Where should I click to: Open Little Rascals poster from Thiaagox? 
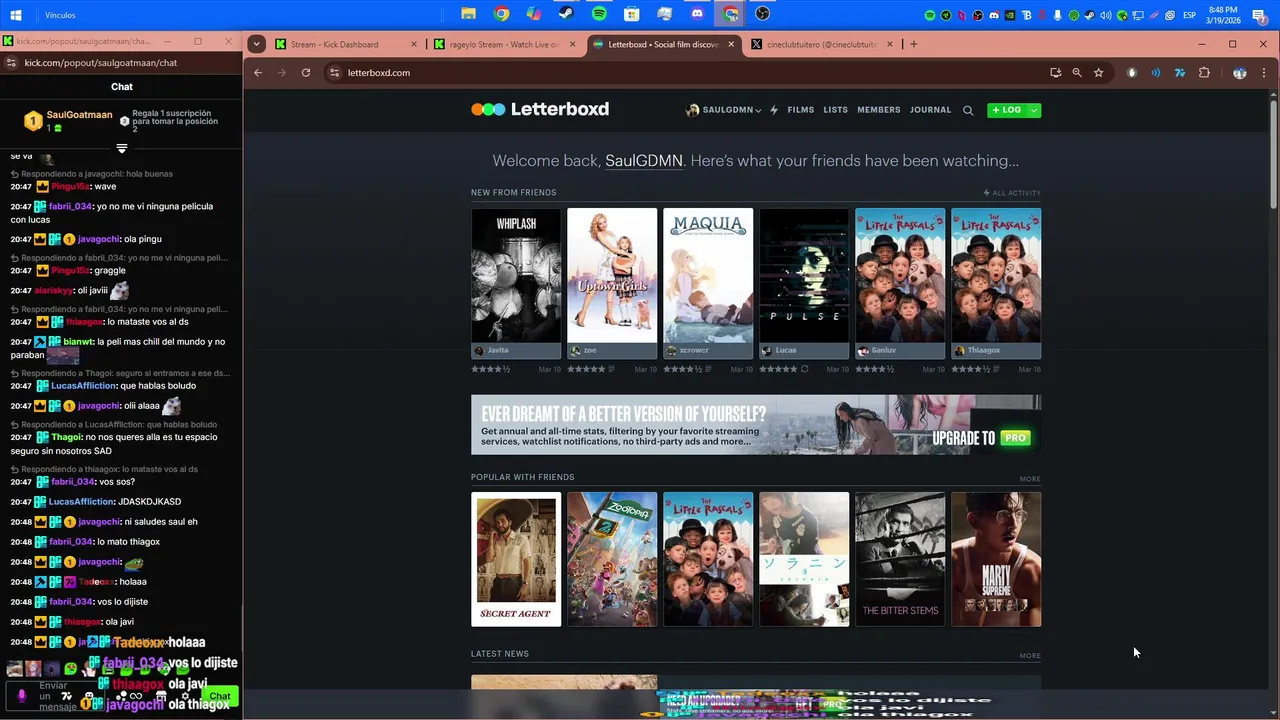pyautogui.click(x=996, y=276)
